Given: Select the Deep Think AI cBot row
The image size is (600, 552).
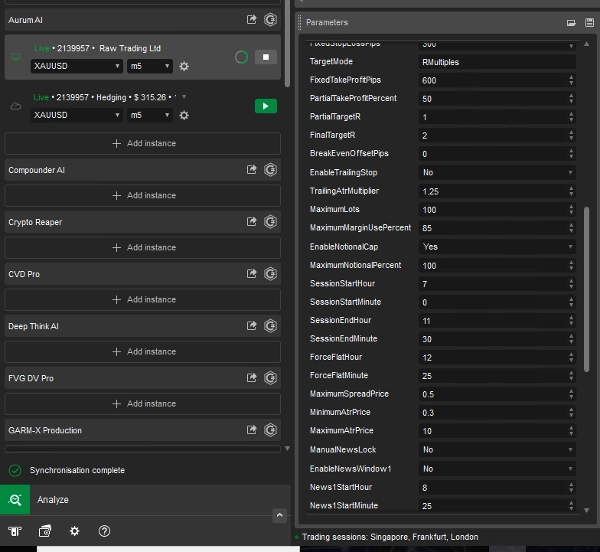Looking at the screenshot, I should [x=143, y=326].
